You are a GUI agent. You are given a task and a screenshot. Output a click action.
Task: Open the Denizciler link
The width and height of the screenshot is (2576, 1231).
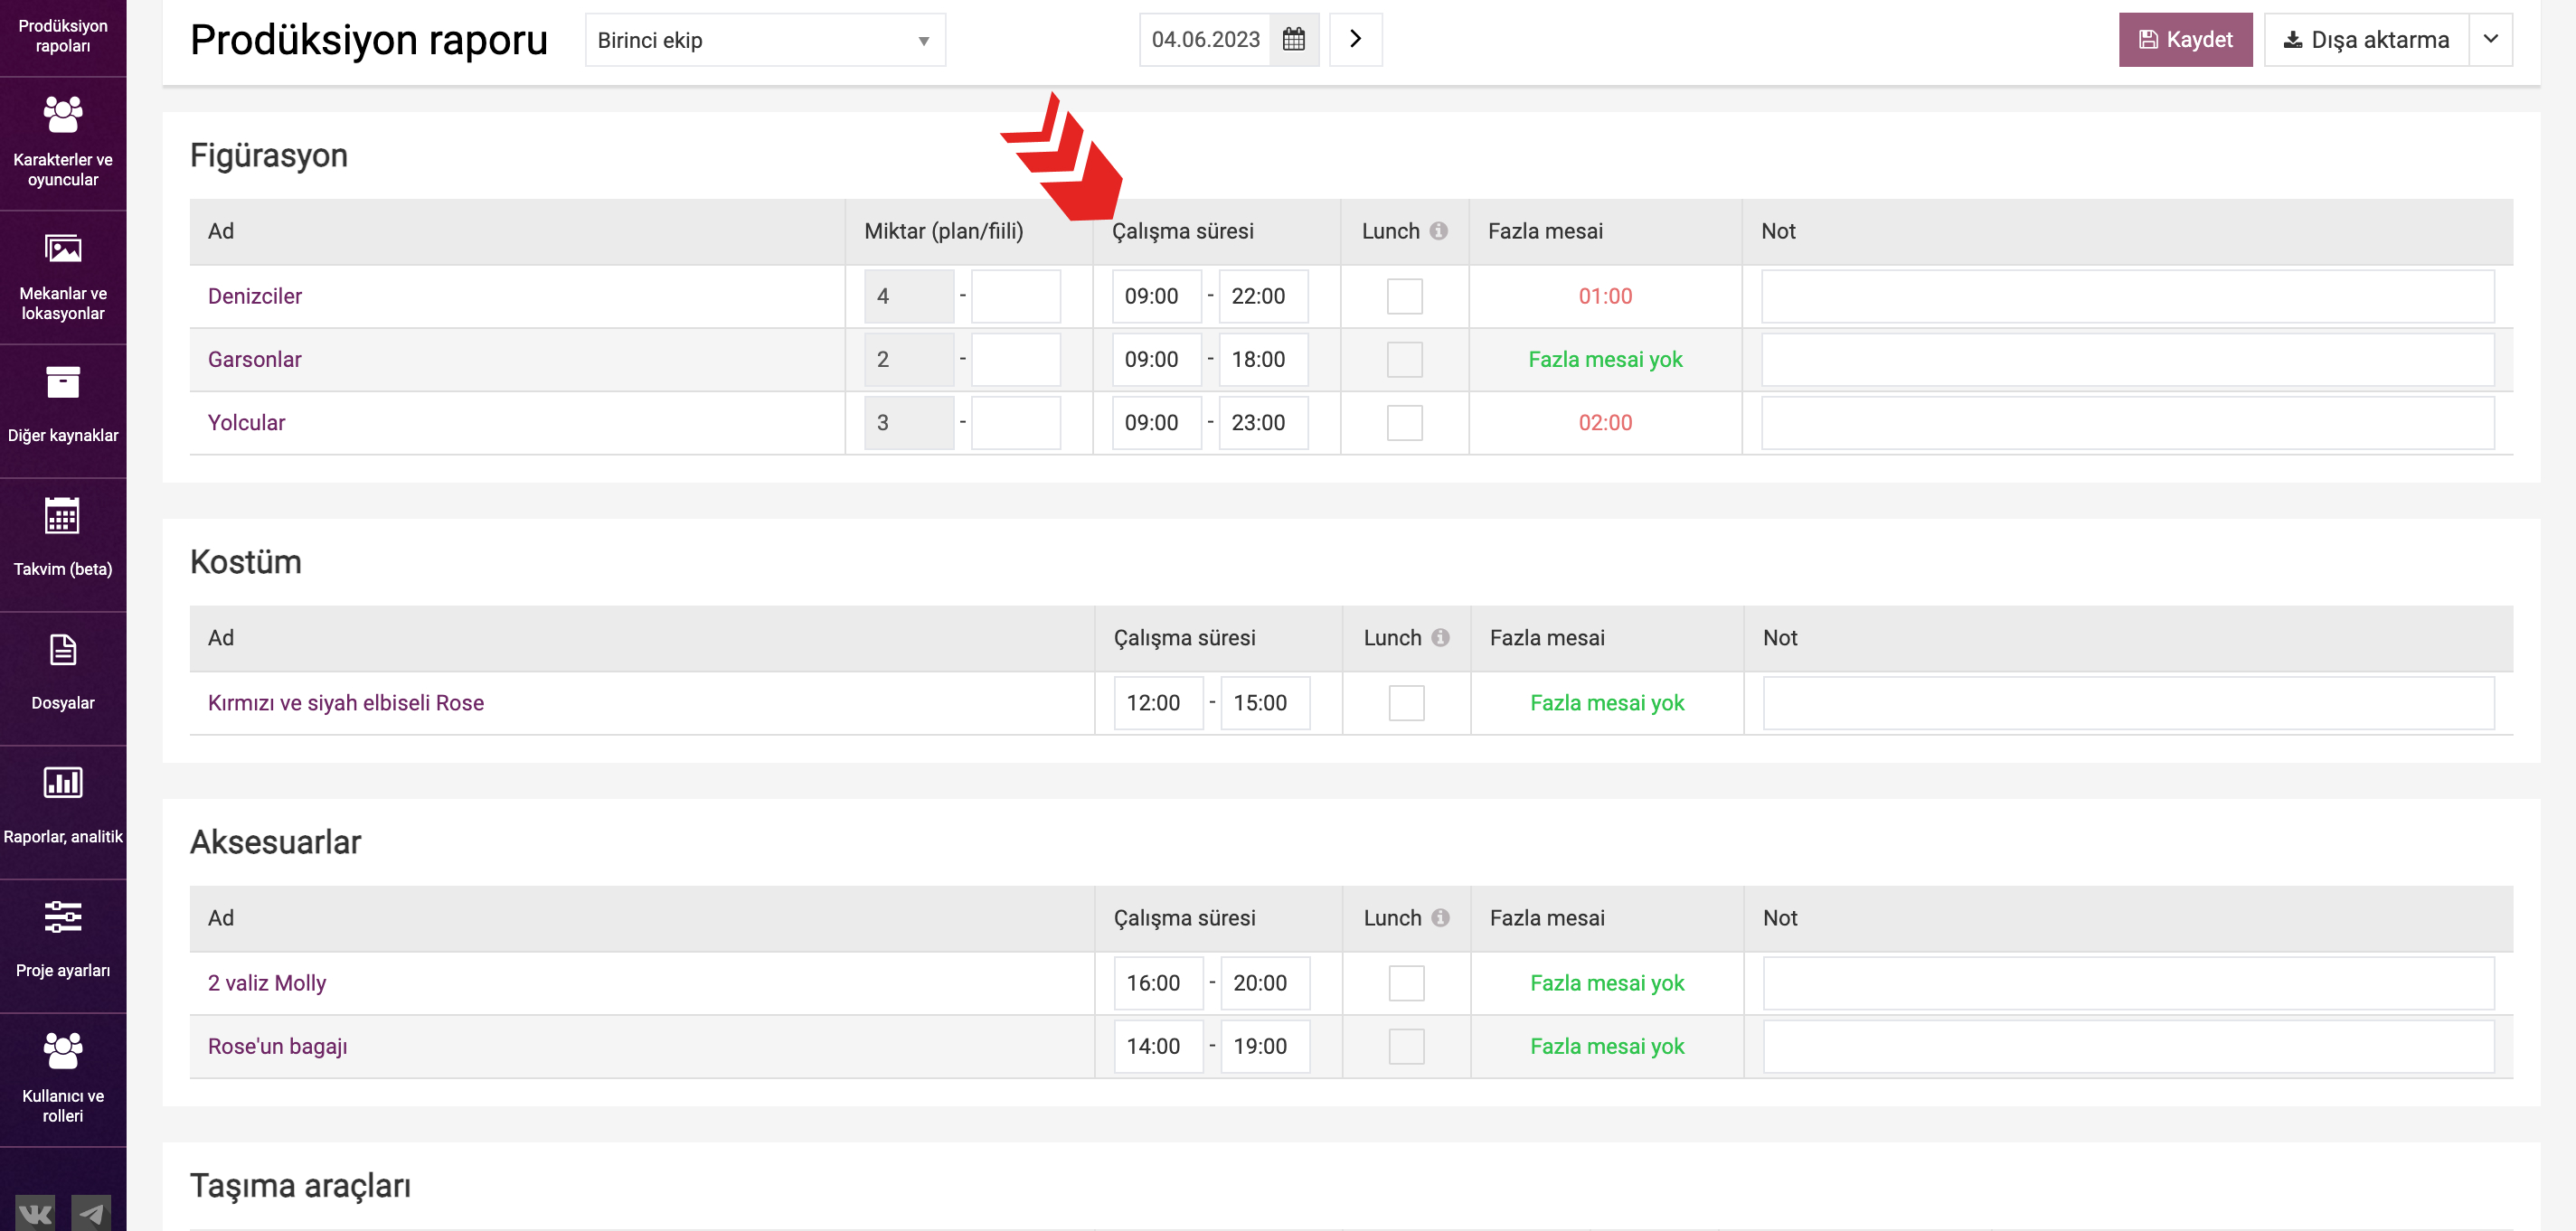click(x=254, y=296)
